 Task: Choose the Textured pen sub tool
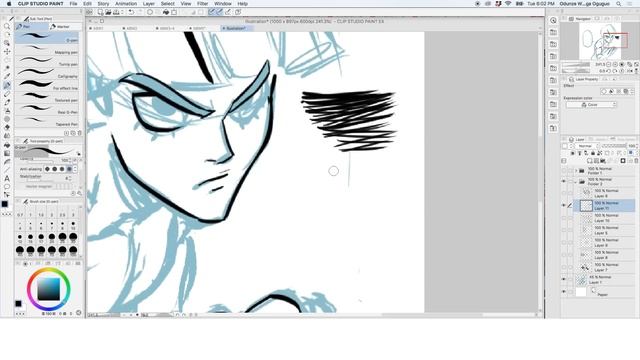[x=47, y=98]
